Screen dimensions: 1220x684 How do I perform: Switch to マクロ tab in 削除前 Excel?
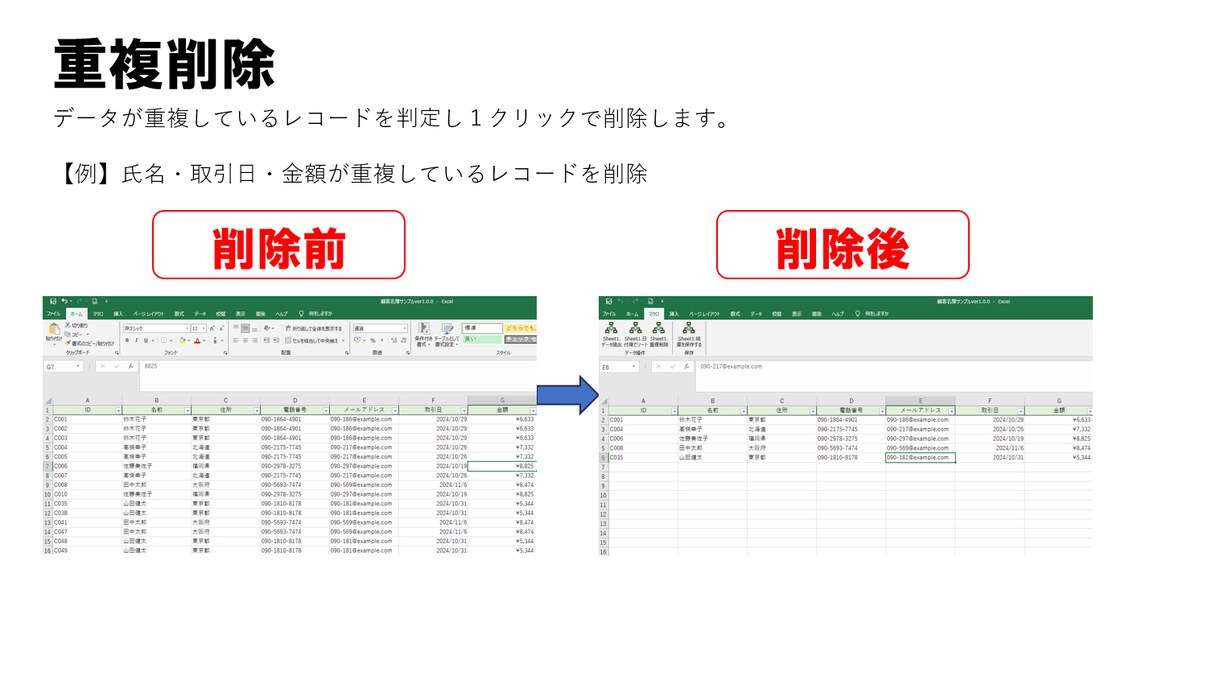pyautogui.click(x=97, y=313)
